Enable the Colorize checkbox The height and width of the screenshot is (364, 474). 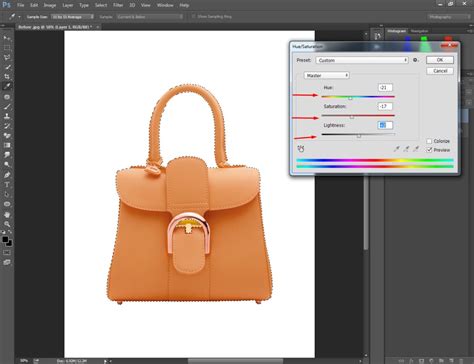(x=429, y=141)
